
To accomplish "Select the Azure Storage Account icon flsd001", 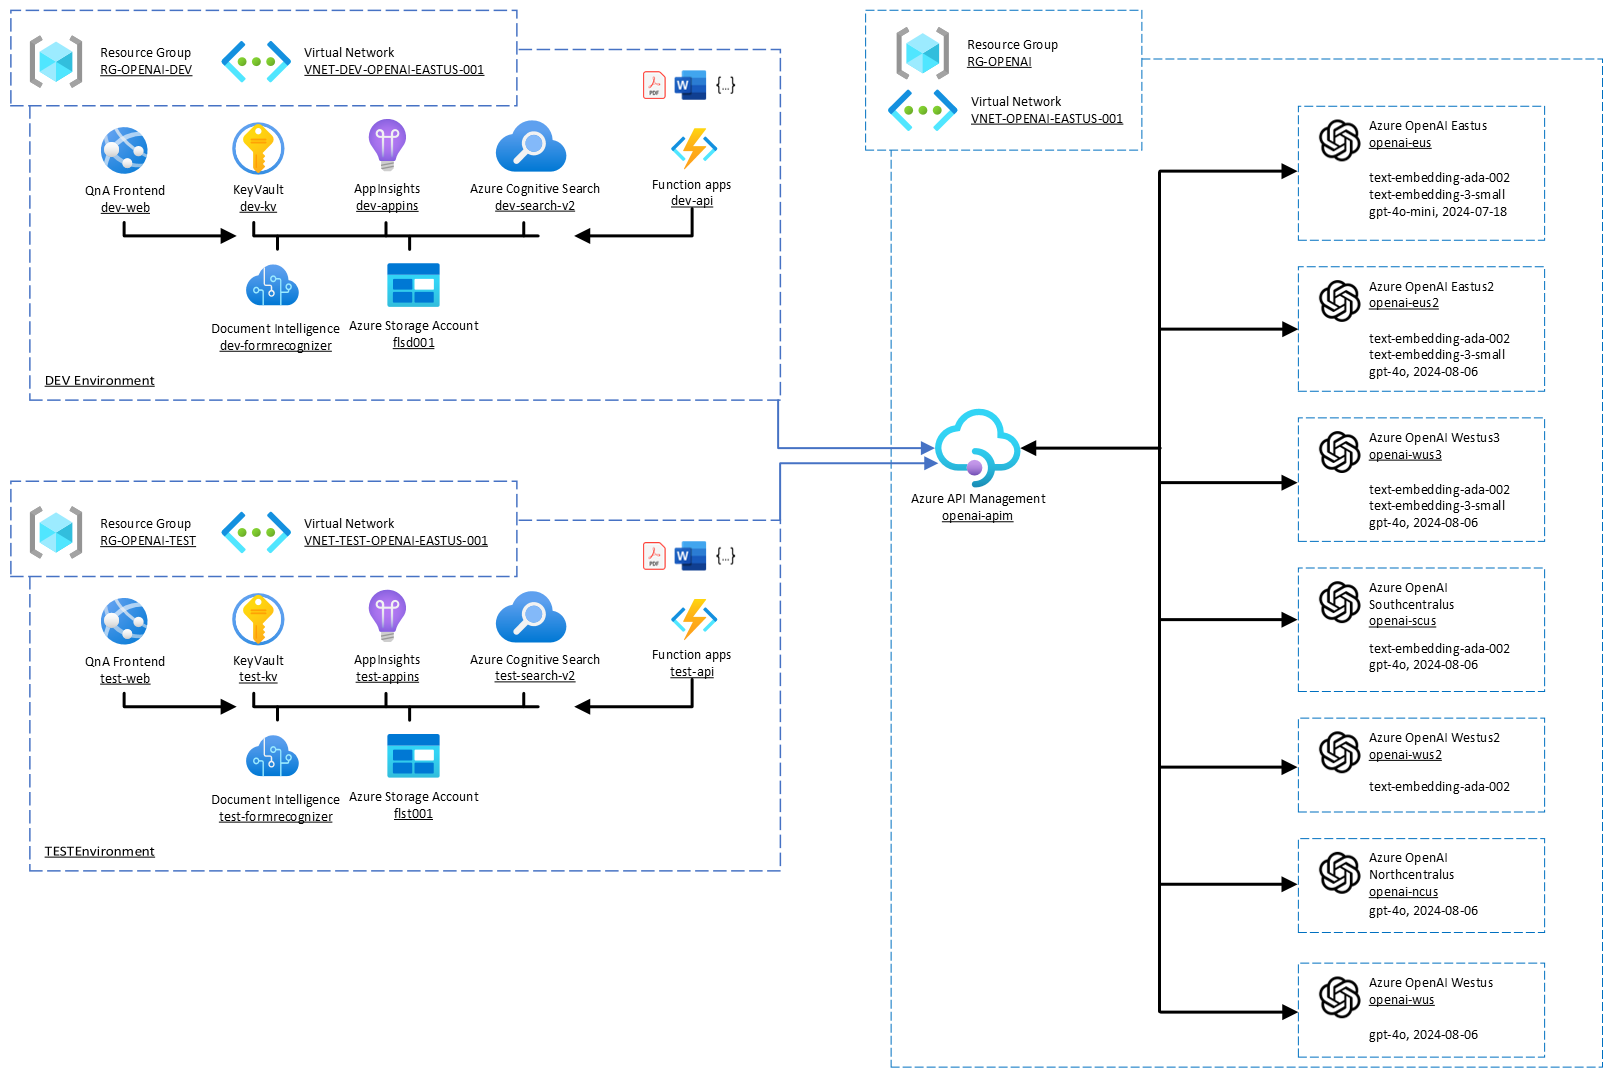I will [x=413, y=285].
